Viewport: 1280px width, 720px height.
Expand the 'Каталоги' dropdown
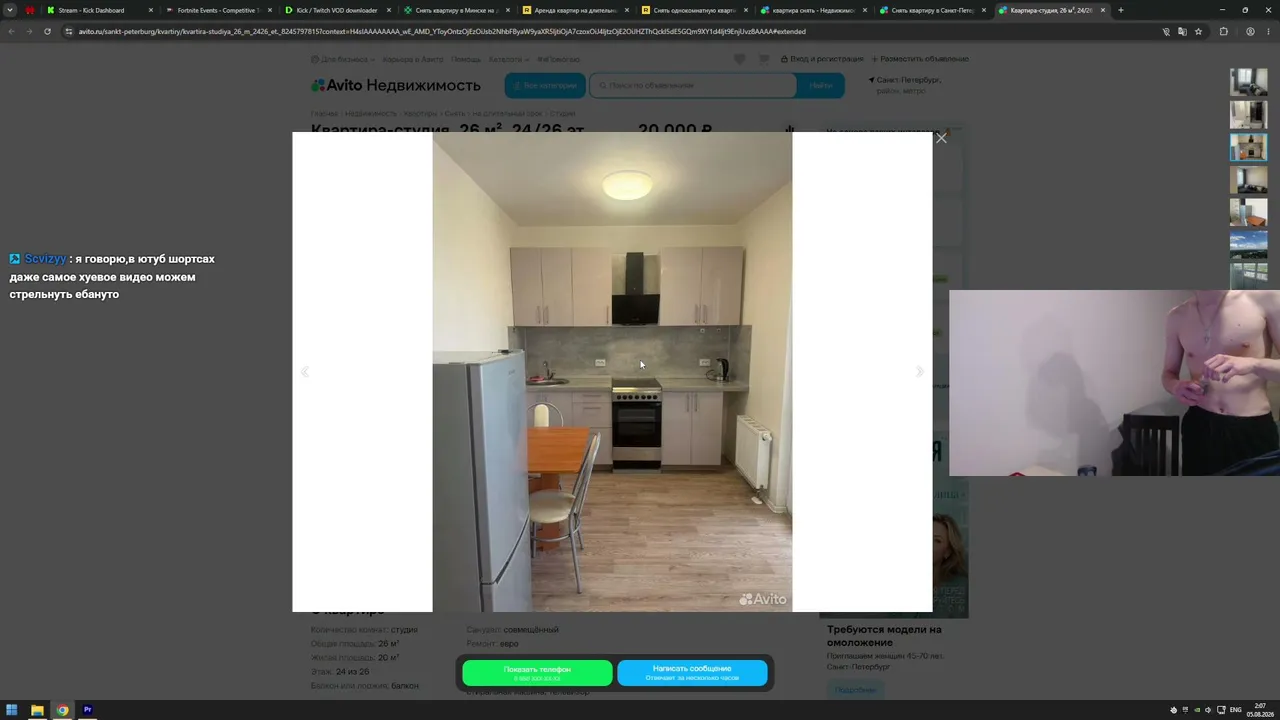[x=508, y=59]
